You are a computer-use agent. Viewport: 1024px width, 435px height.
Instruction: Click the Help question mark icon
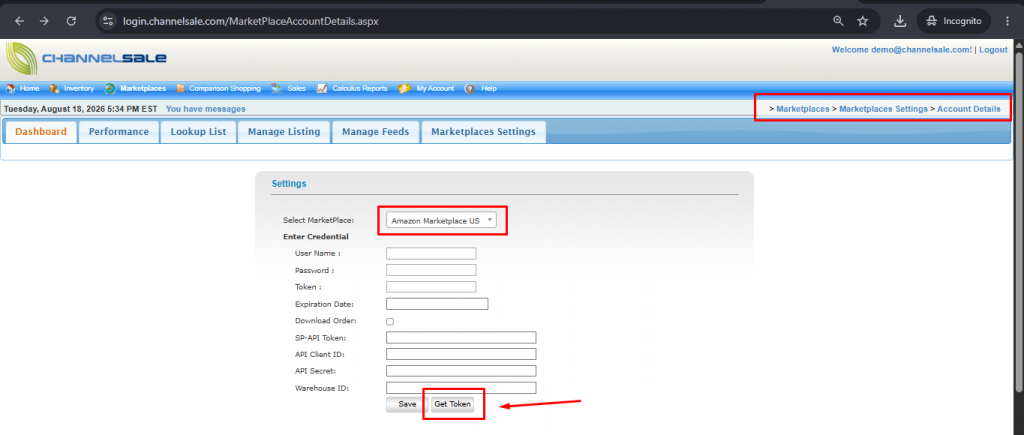click(x=470, y=88)
